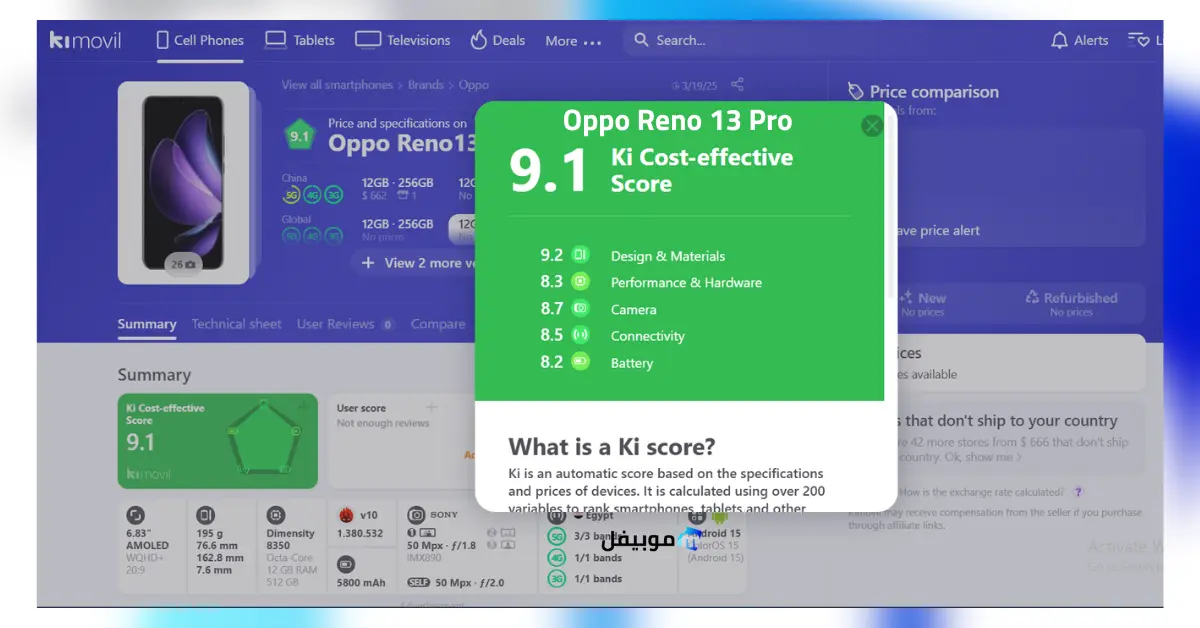Viewport: 1200px width, 628px height.
Task: Expand View 2 more versions
Action: pyautogui.click(x=414, y=262)
